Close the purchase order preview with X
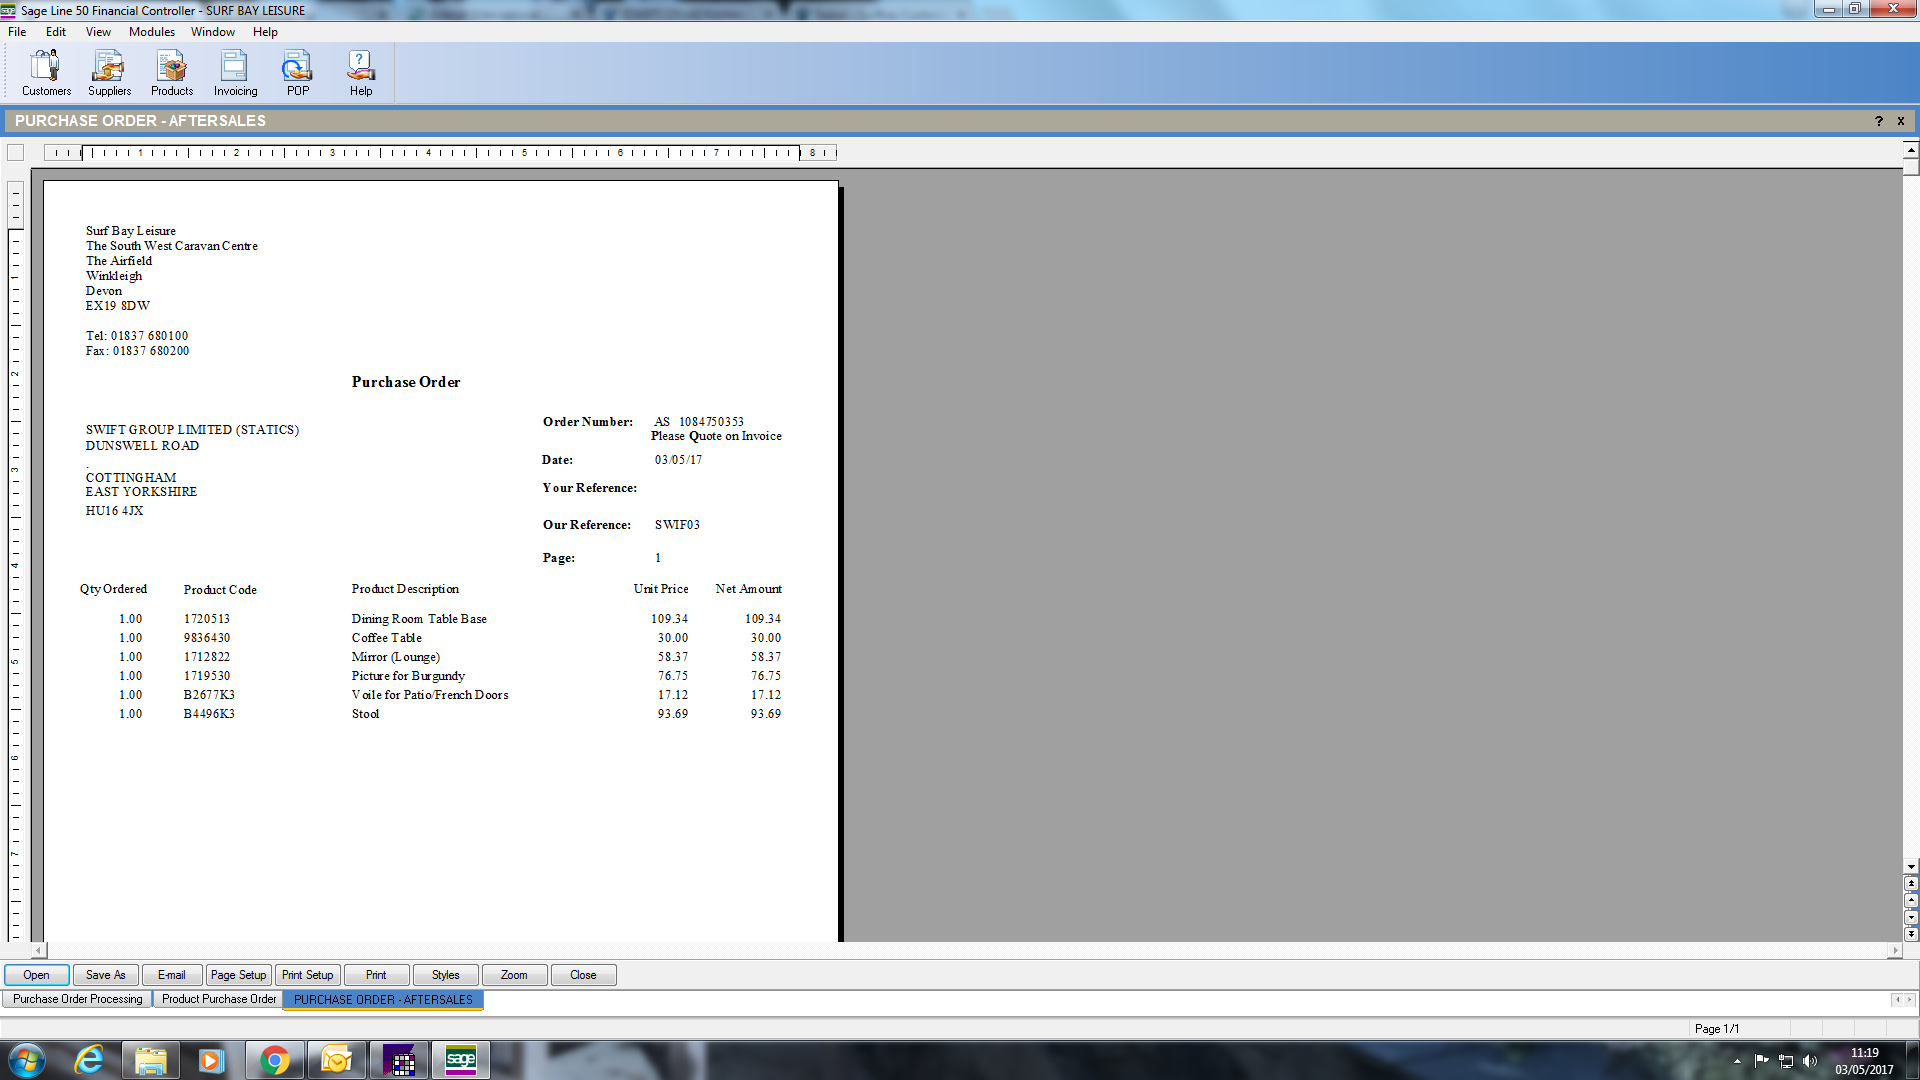The height and width of the screenshot is (1080, 1920). click(x=1901, y=121)
